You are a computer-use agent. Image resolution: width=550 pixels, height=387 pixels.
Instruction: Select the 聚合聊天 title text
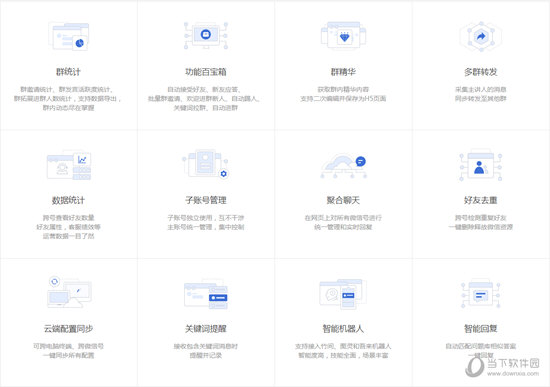[343, 200]
